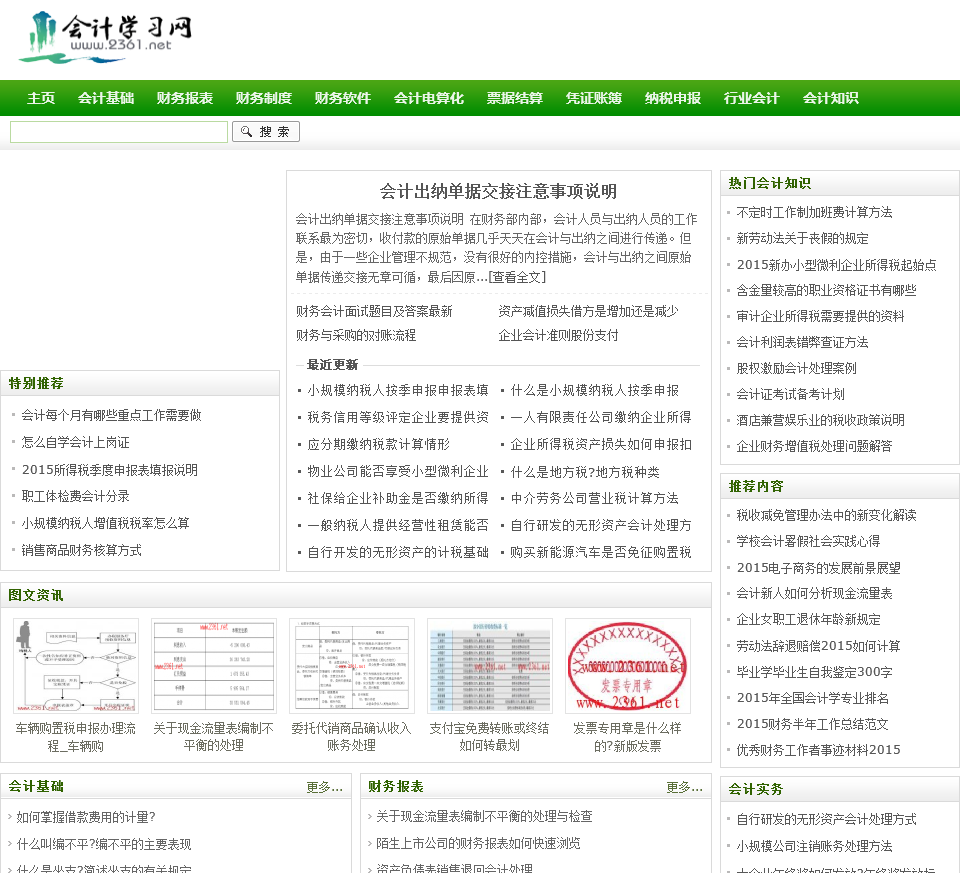Open the 主页 navigation item
This screenshot has width=960, height=873.
[41, 98]
